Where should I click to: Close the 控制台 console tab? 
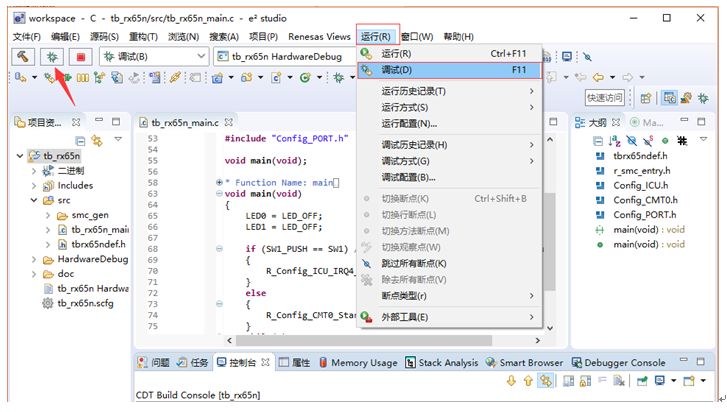(265, 362)
